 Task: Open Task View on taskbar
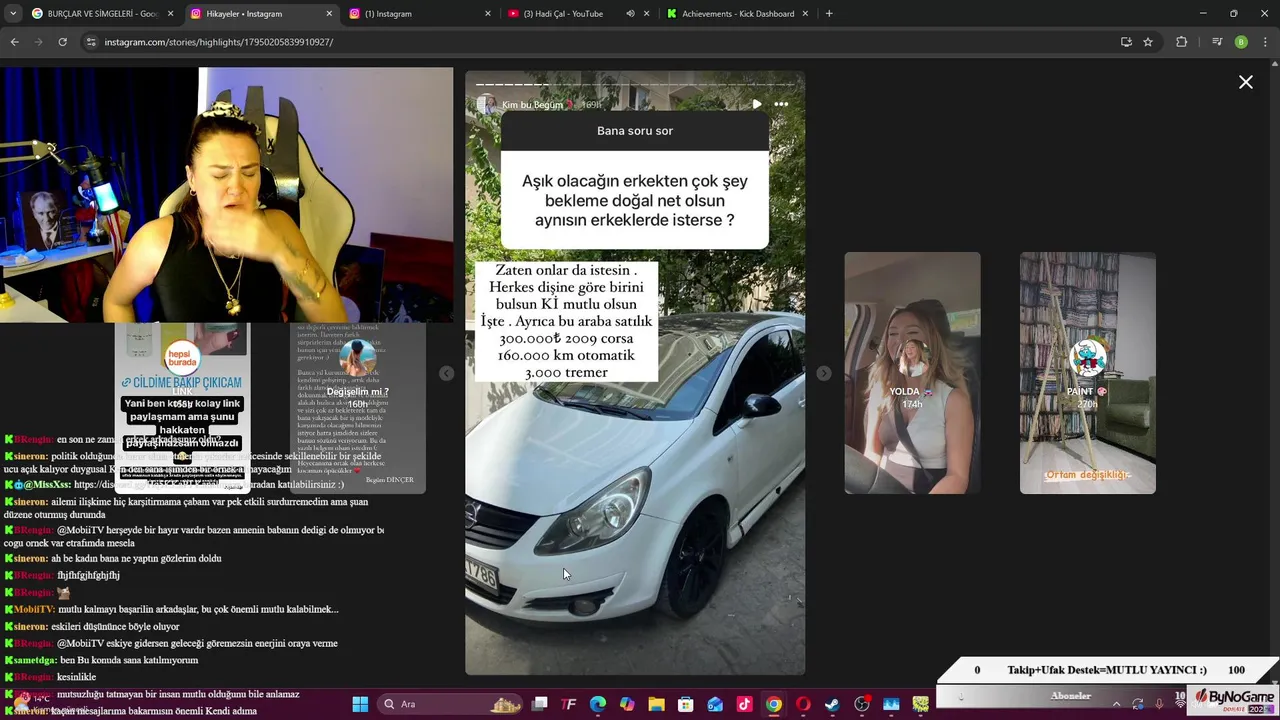(540, 704)
